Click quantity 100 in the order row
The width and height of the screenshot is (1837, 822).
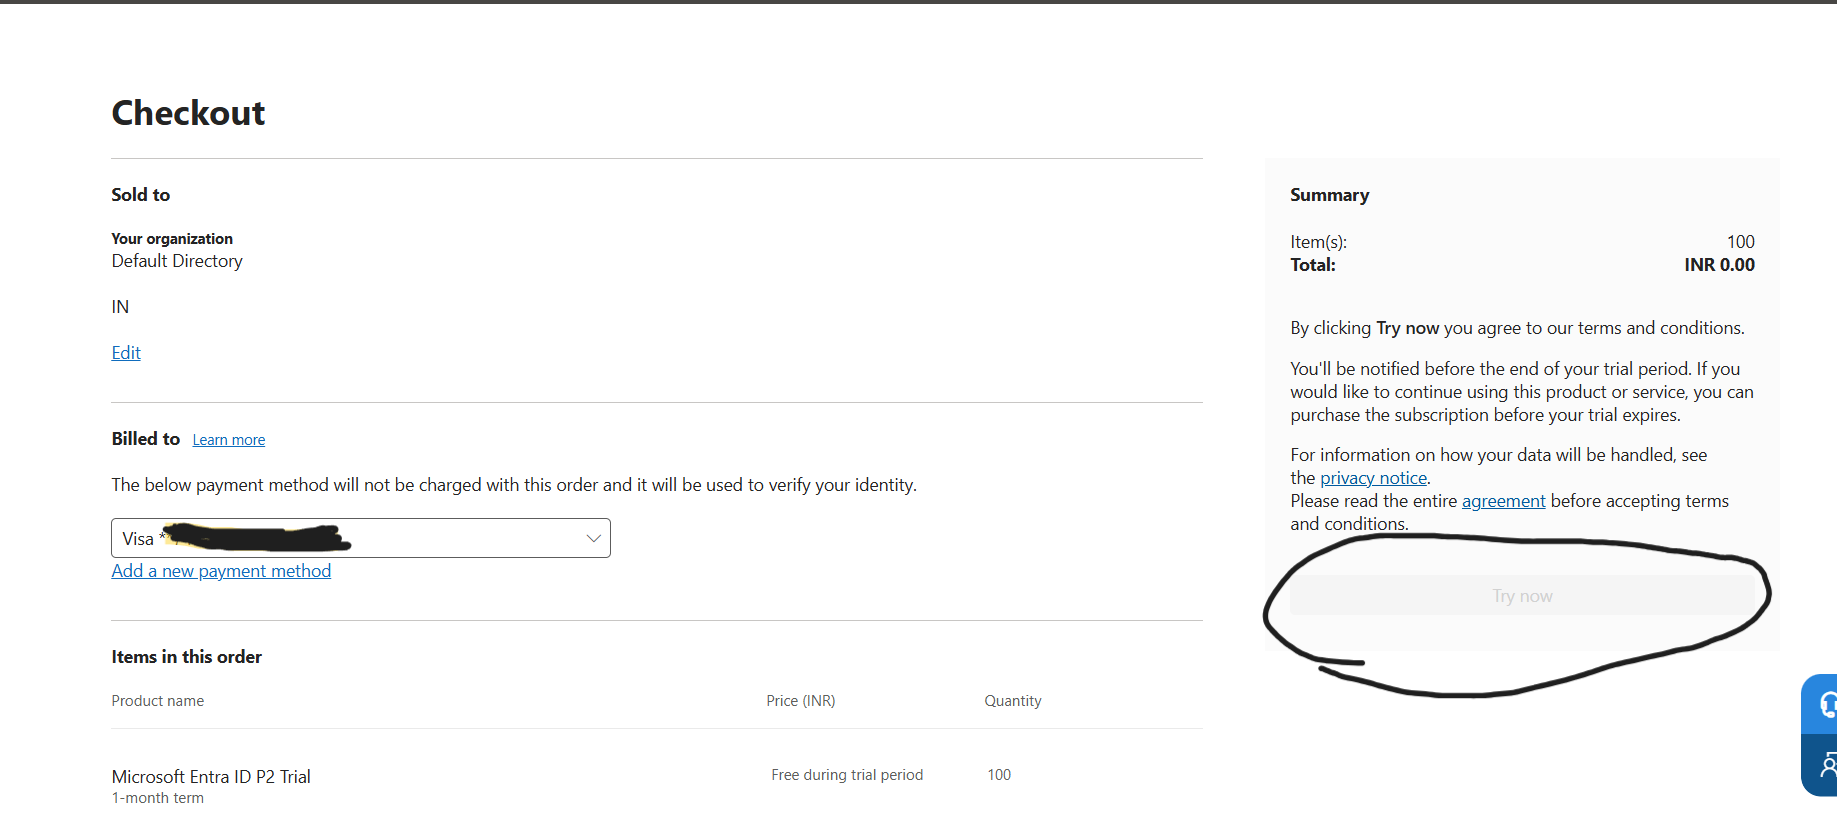coord(999,775)
